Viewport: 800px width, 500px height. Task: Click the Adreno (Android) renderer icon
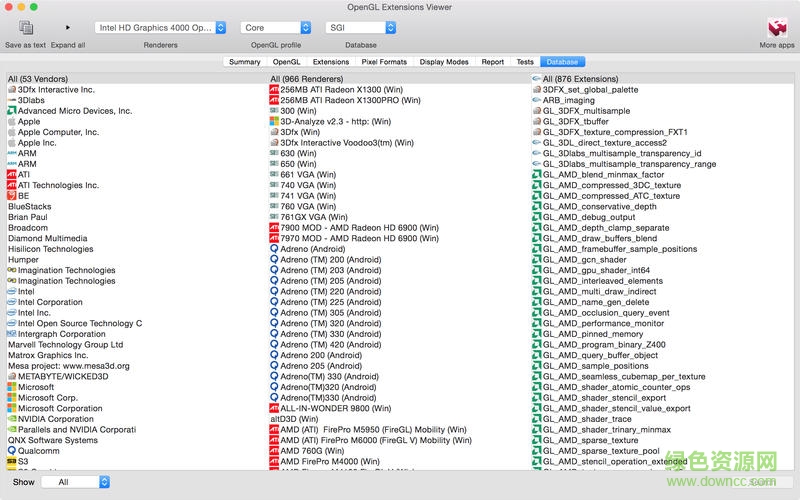(274, 249)
